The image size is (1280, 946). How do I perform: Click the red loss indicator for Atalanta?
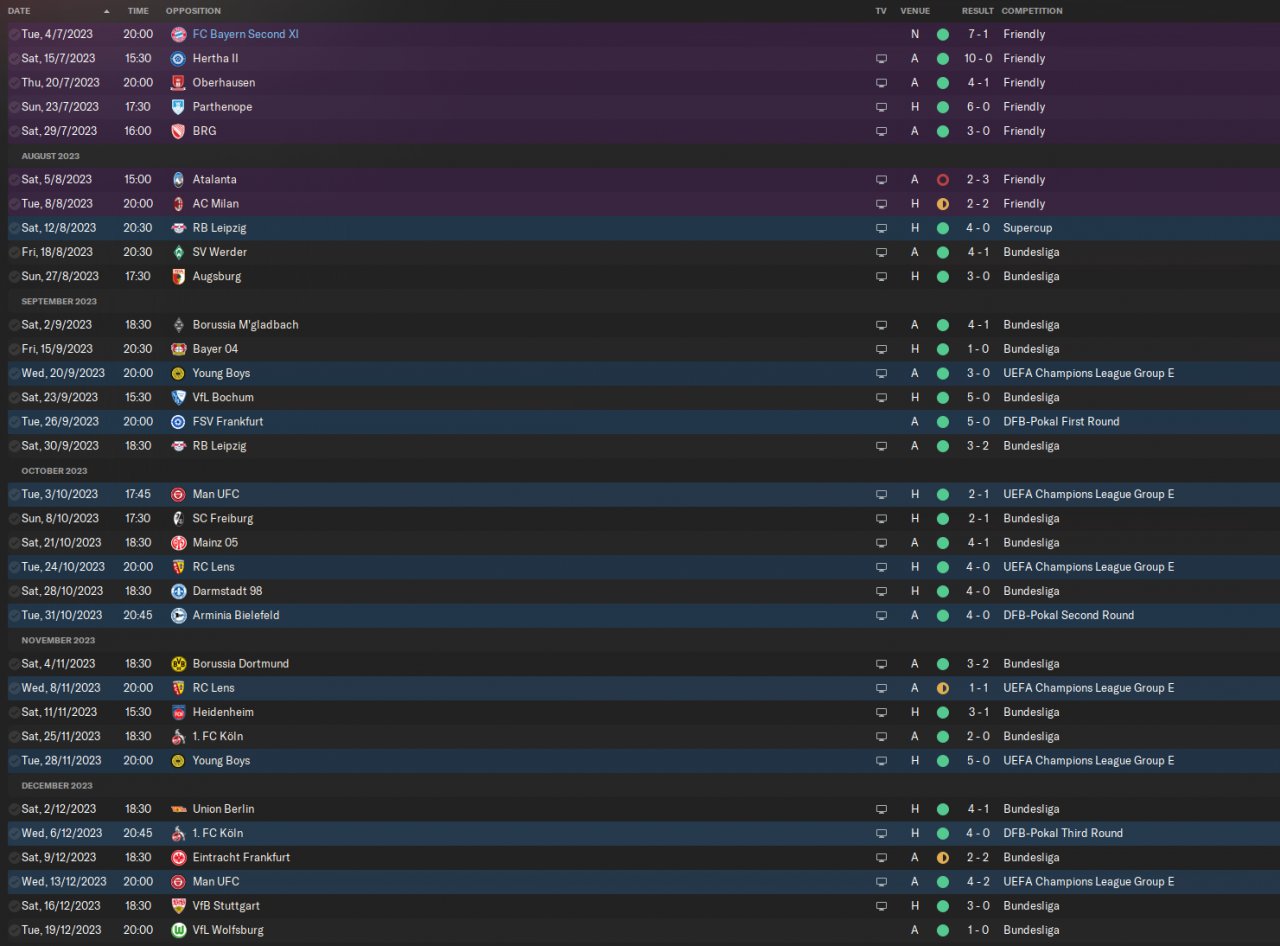[x=942, y=180]
